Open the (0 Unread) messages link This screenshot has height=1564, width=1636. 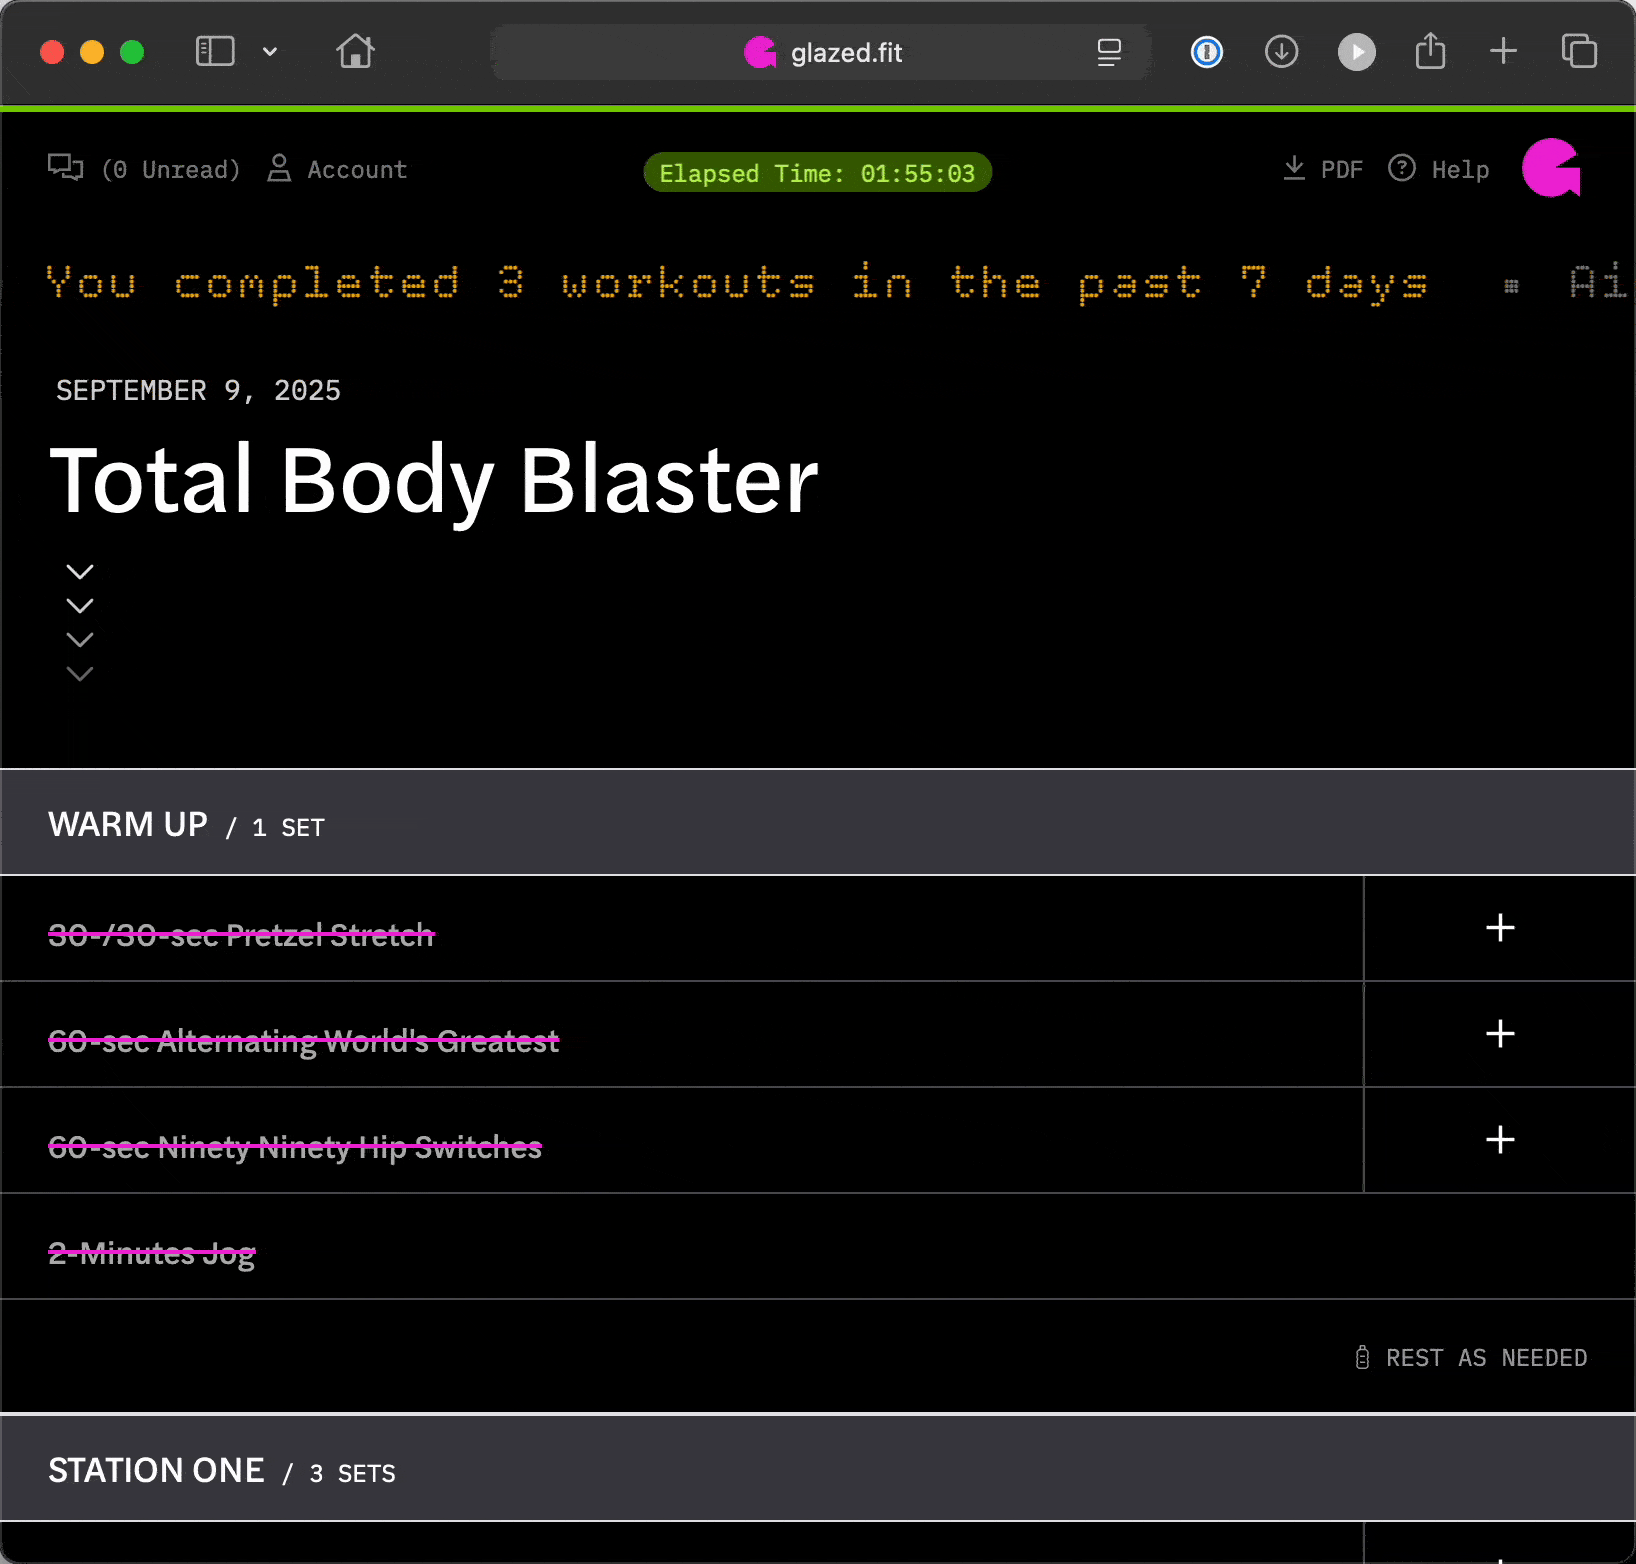172,170
